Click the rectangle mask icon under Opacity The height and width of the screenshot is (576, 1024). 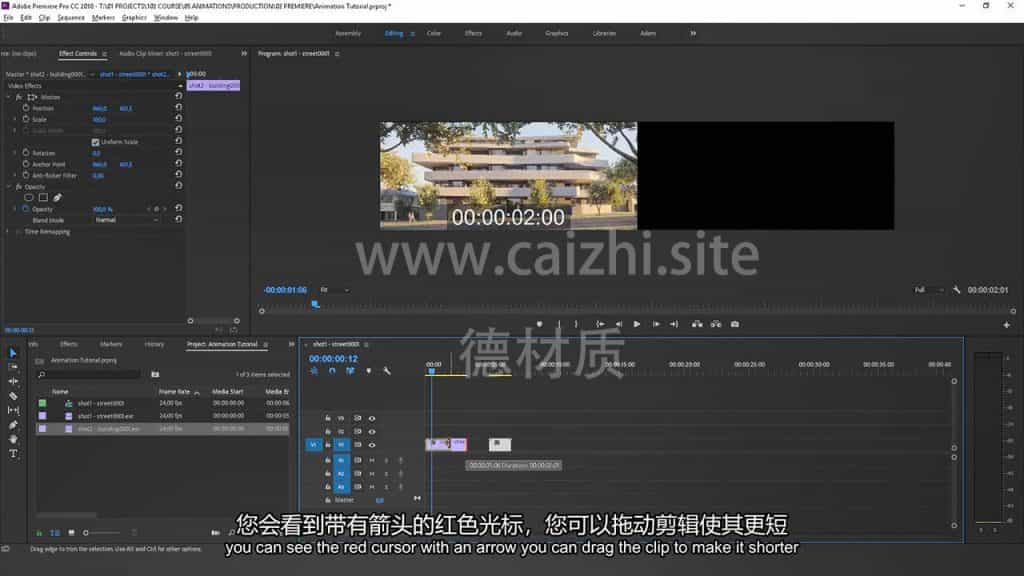point(43,197)
